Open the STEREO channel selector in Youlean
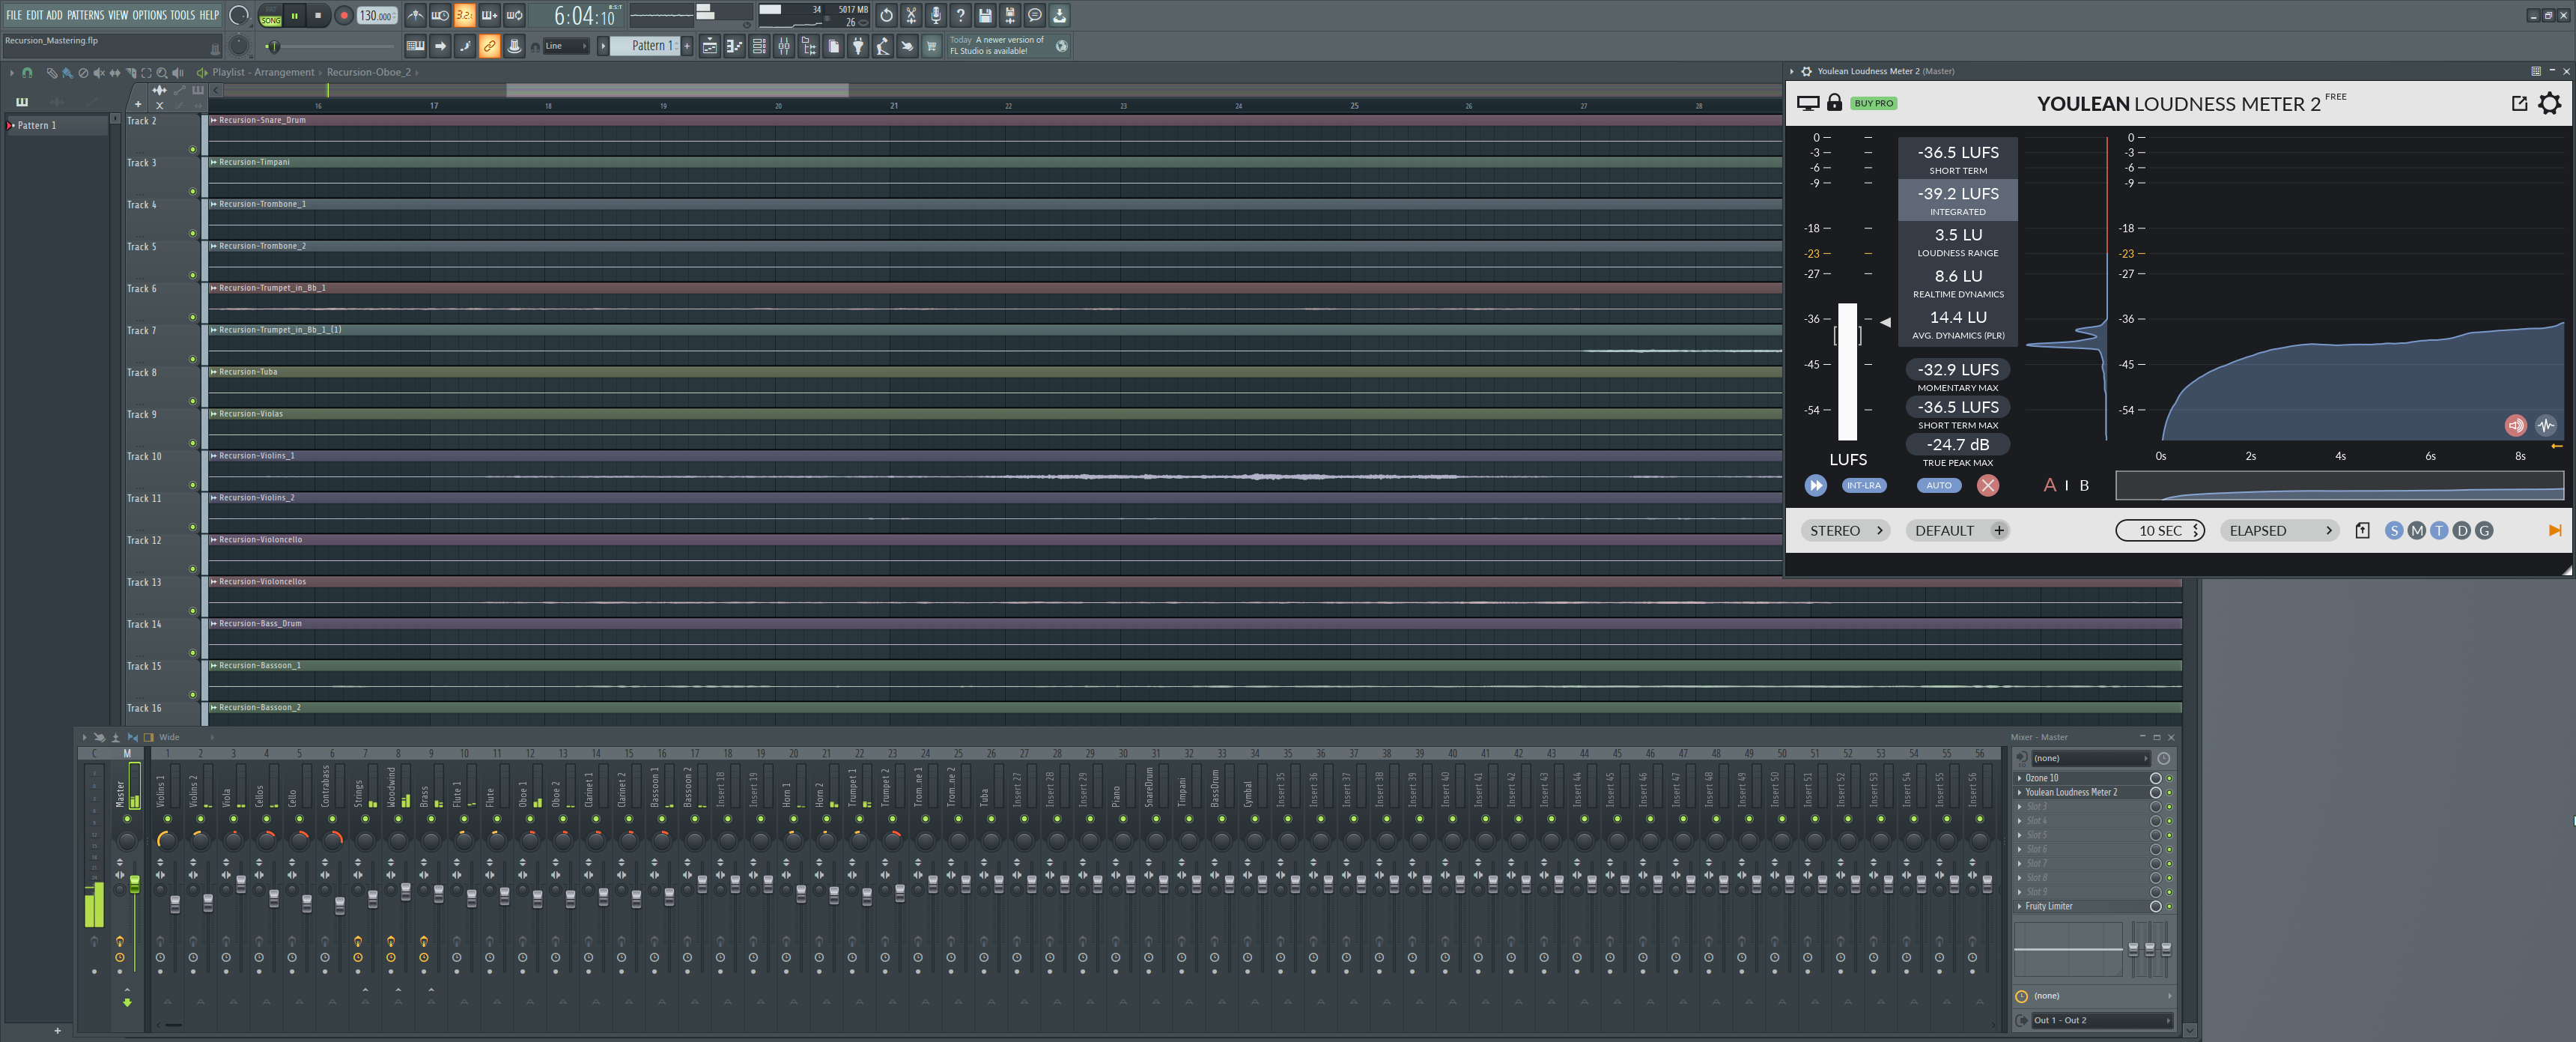 click(x=1845, y=530)
